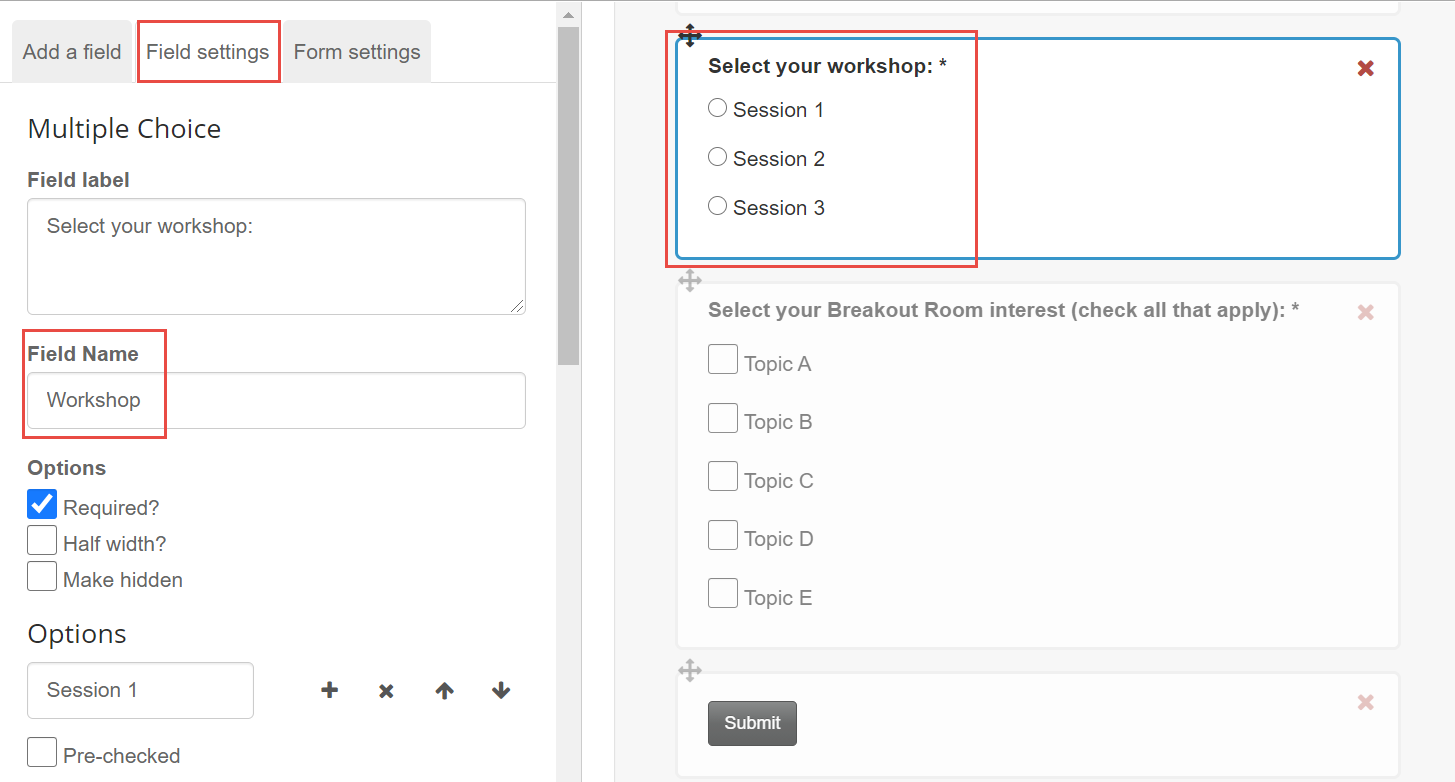Move Session 1 option up with the arrow

pos(444,690)
